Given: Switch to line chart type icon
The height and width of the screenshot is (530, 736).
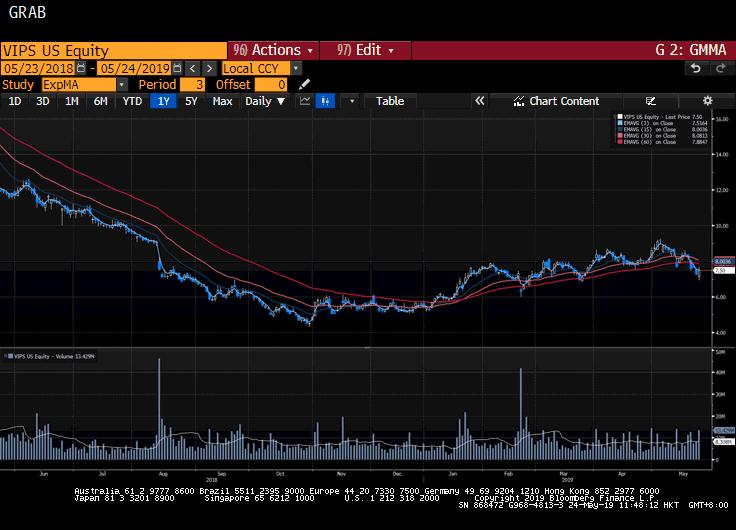Looking at the screenshot, I should (305, 101).
